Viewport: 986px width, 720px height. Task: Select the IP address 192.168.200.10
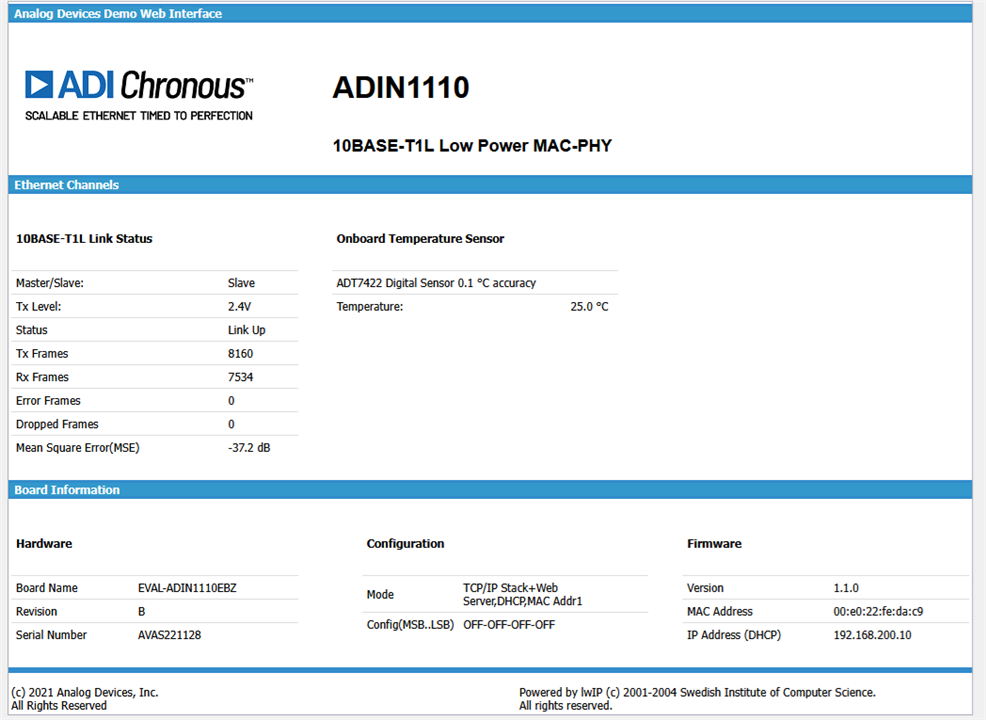point(872,635)
